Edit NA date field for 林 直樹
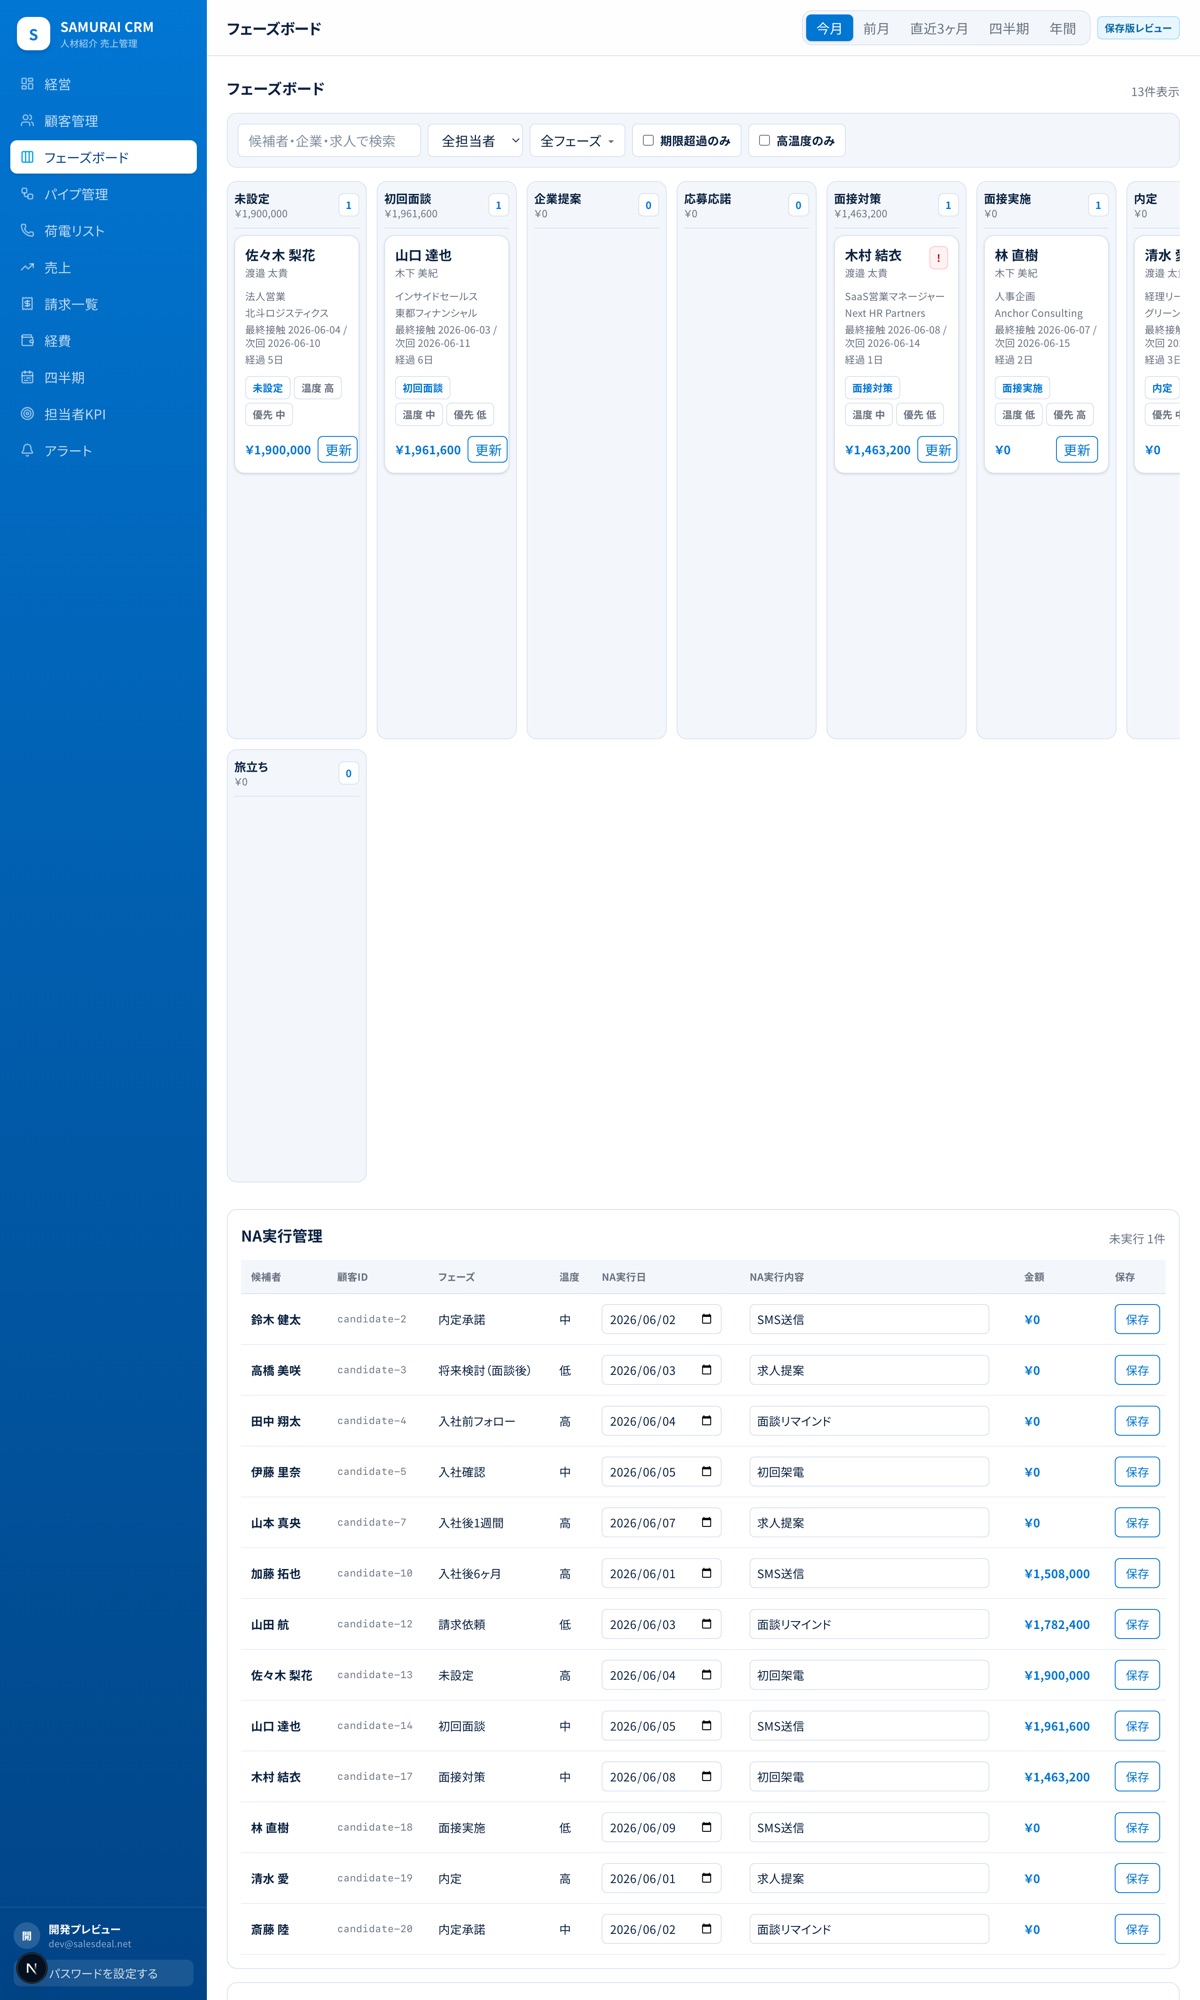 click(661, 1828)
